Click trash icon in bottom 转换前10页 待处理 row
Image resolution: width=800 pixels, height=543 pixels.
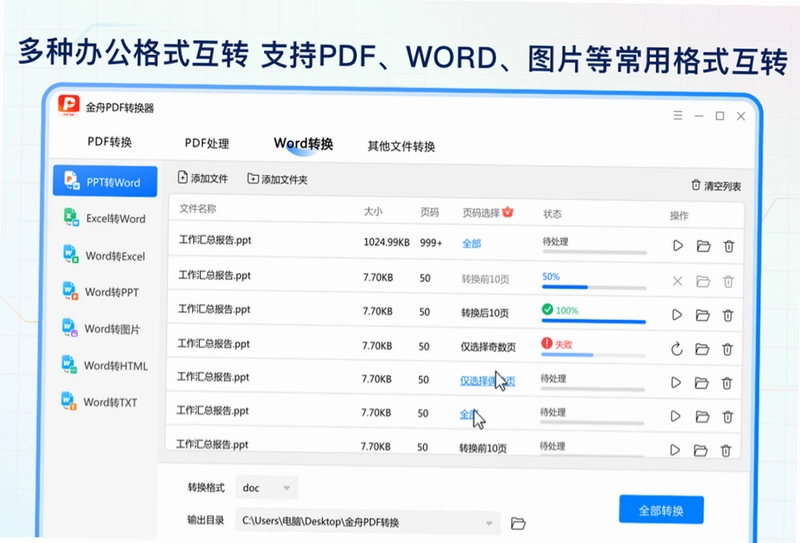pos(726,450)
